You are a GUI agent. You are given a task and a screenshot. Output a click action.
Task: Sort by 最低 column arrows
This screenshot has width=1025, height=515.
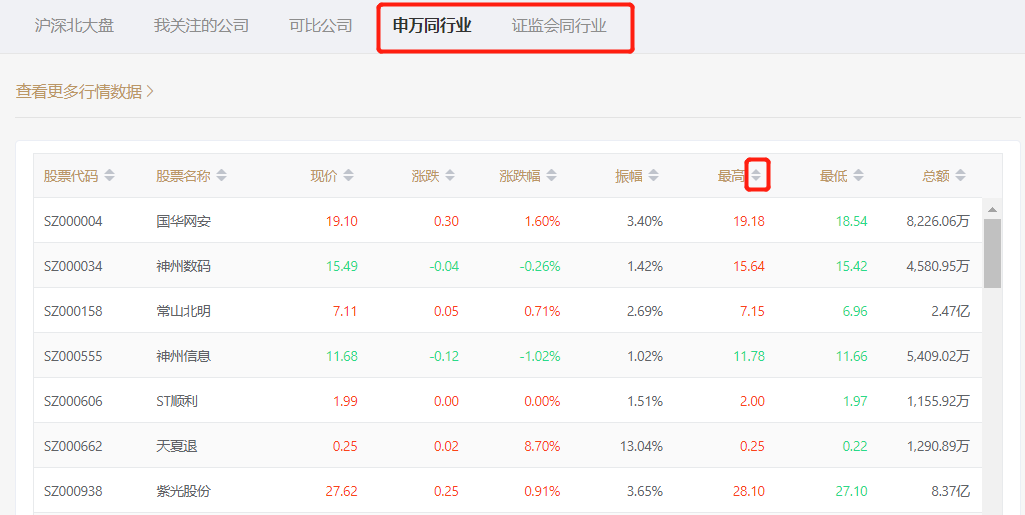858,175
